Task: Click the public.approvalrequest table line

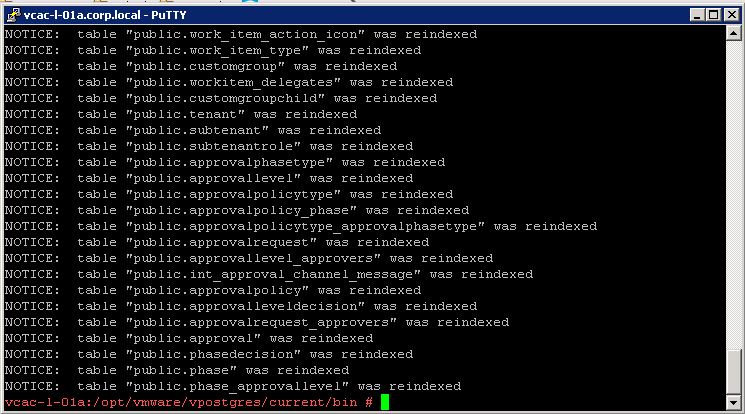Action: point(217,242)
